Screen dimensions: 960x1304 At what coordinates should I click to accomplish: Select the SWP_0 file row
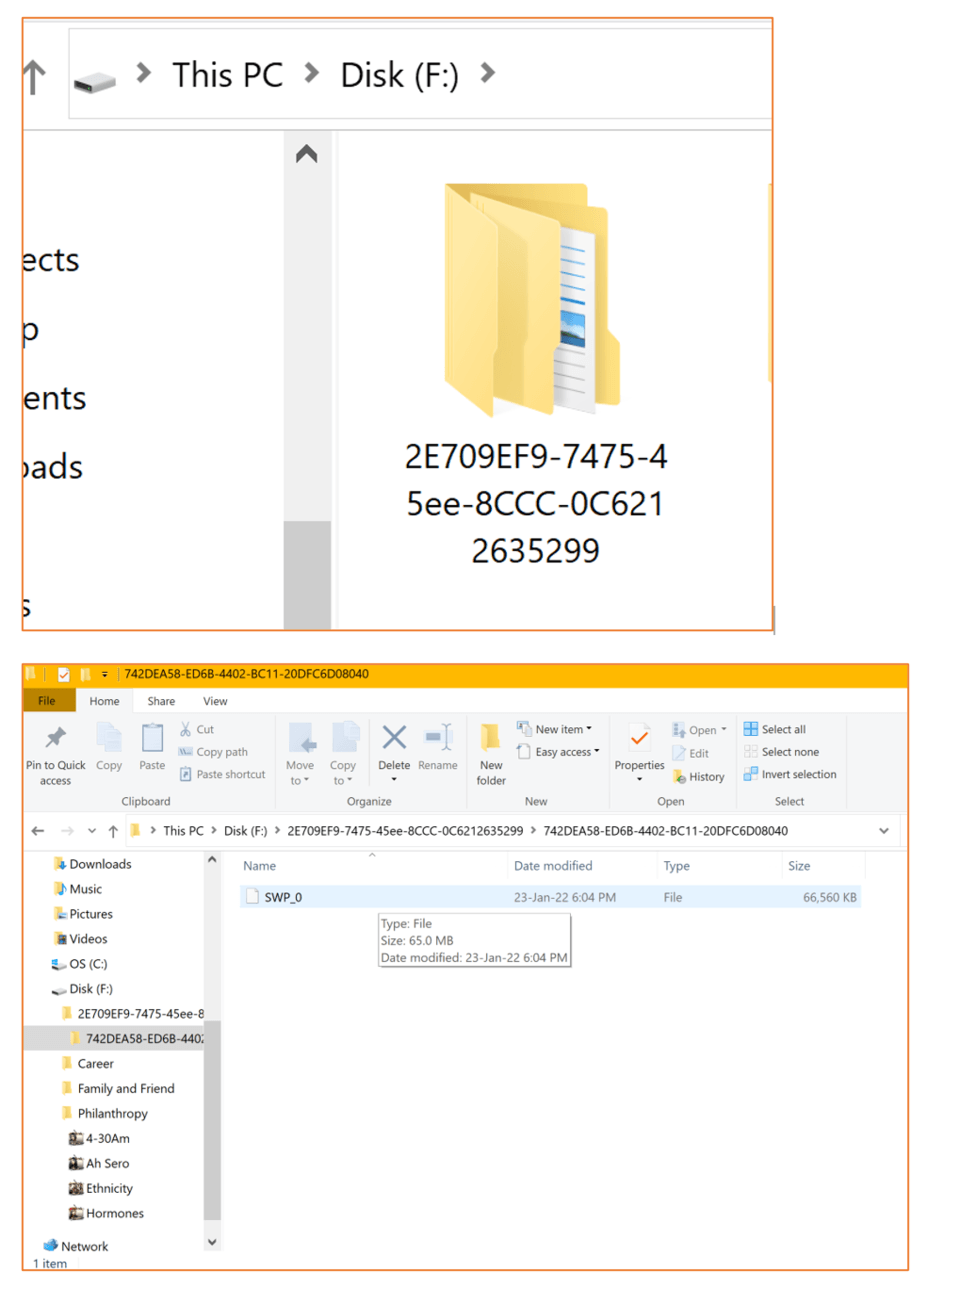550,897
